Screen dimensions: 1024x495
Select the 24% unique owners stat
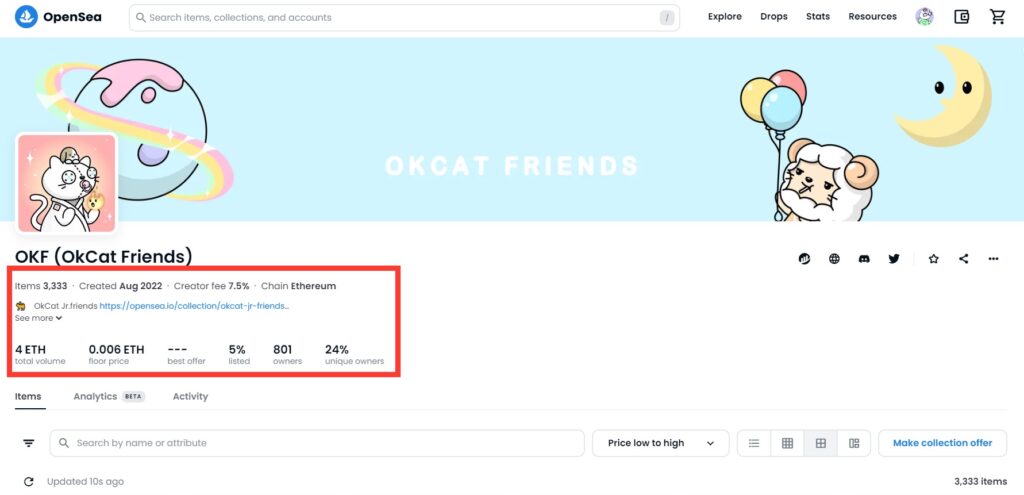point(354,354)
